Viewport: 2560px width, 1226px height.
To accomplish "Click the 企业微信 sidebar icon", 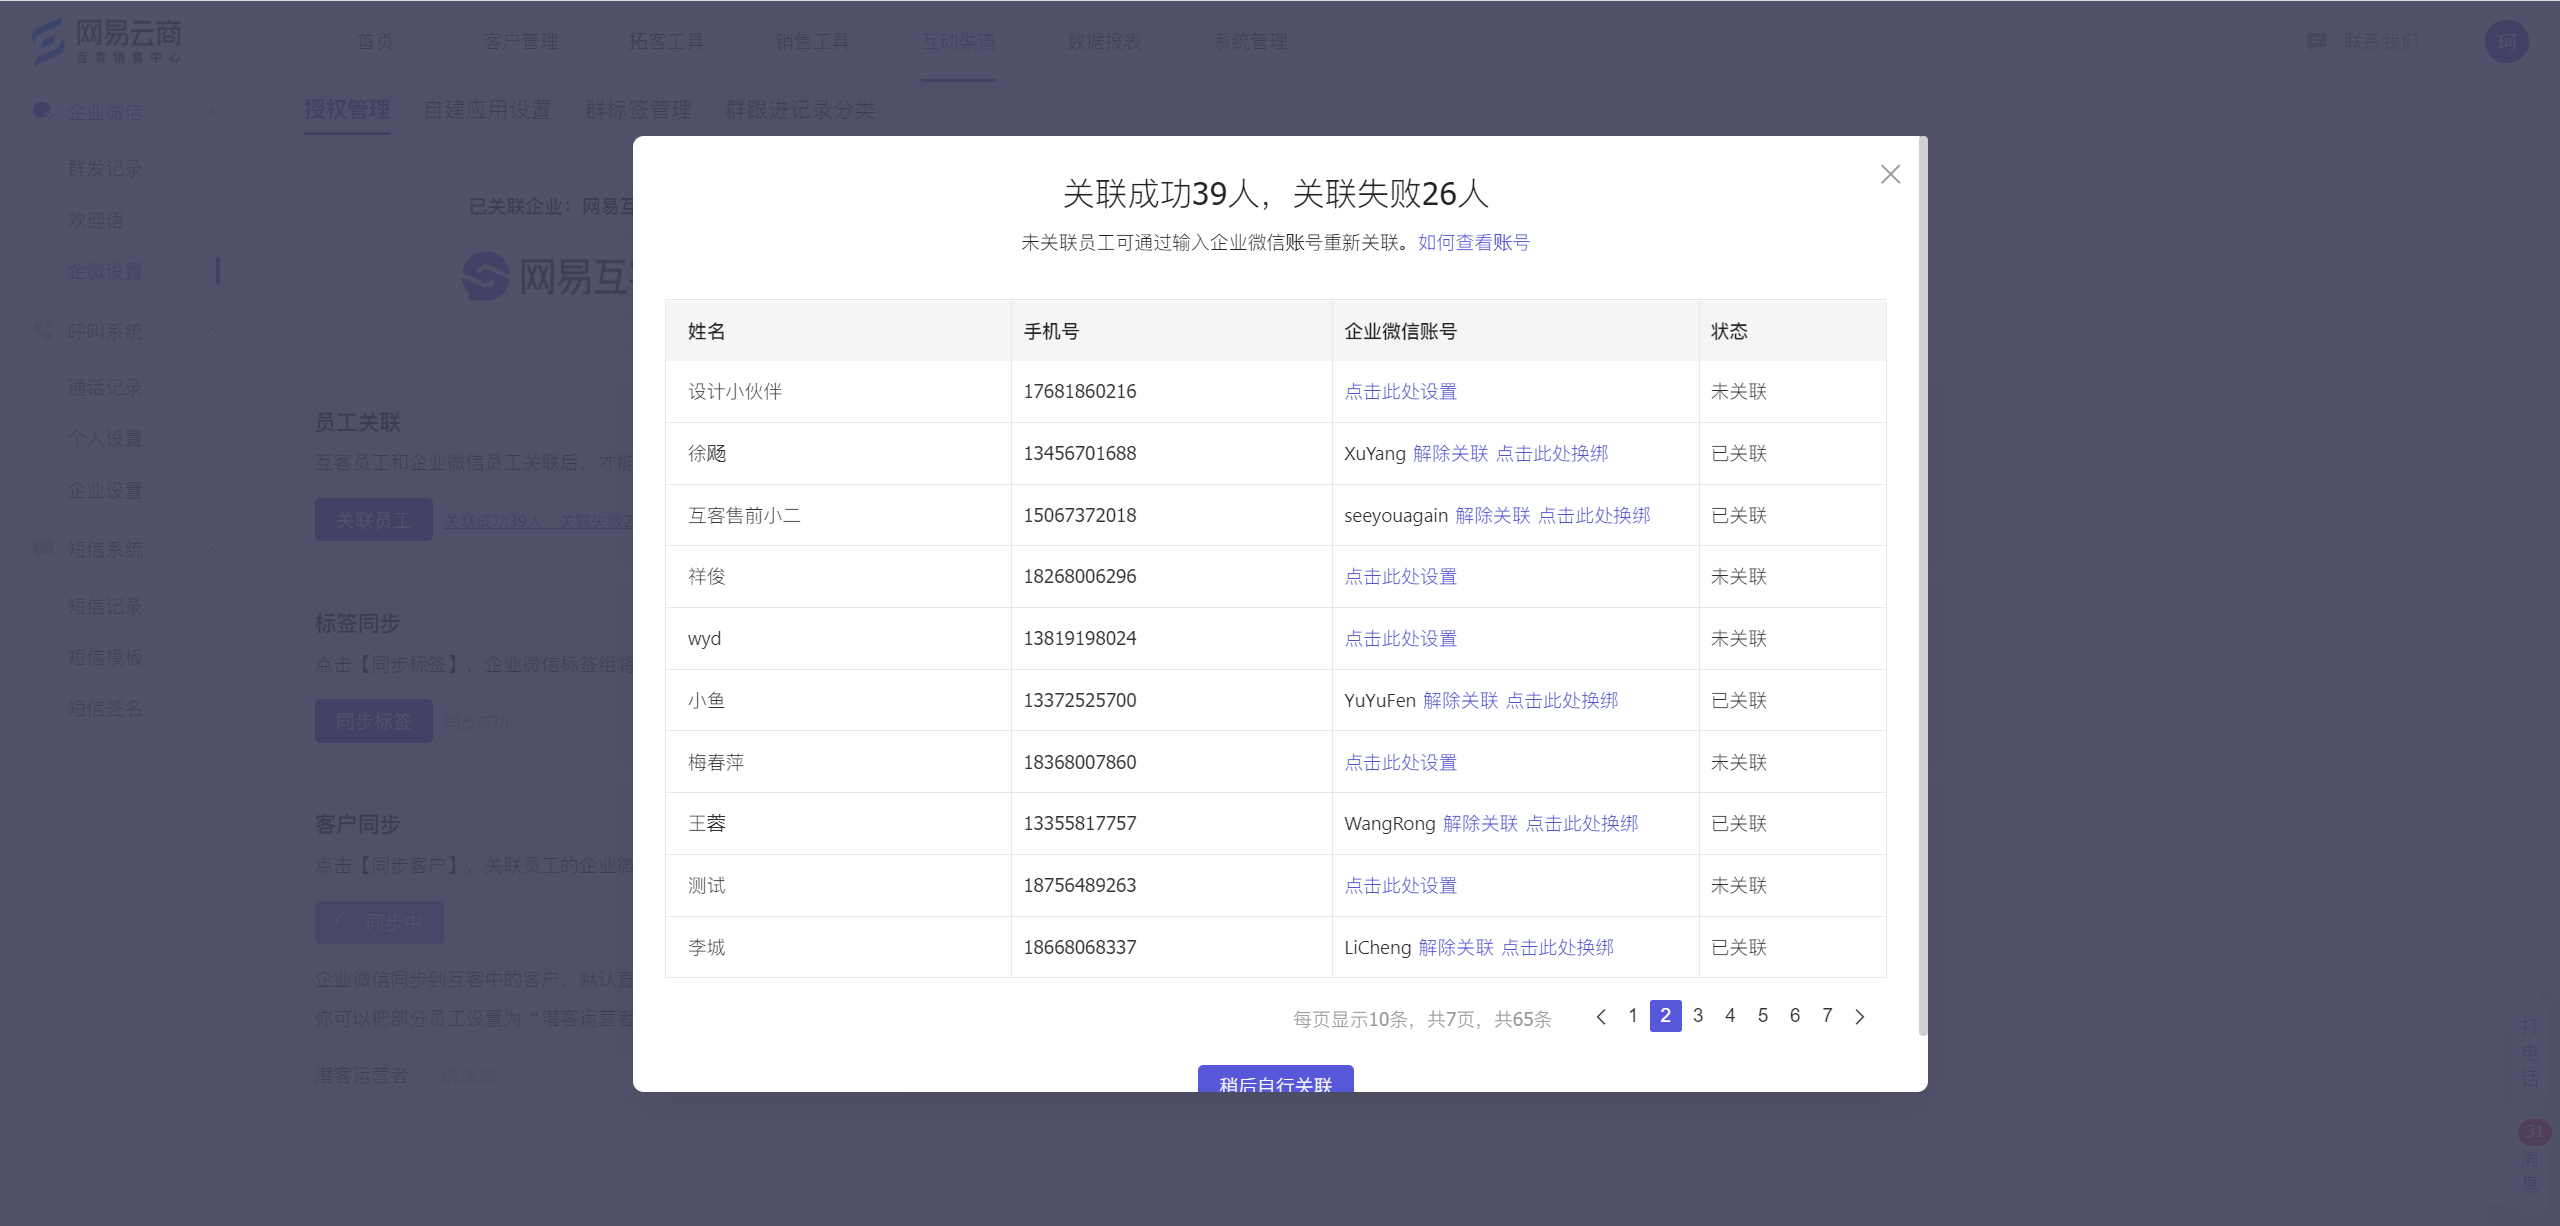I will coord(43,111).
